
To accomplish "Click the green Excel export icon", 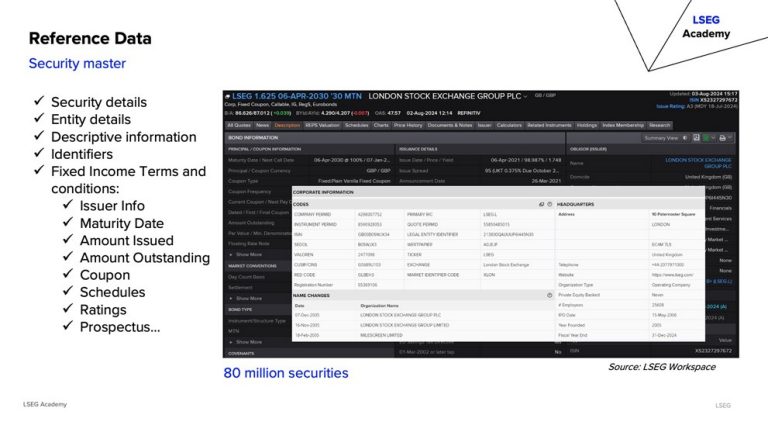I will coord(706,138).
